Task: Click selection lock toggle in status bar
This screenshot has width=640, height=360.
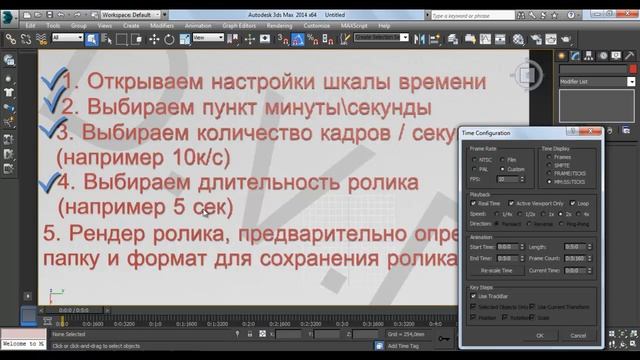Action: 250,334
